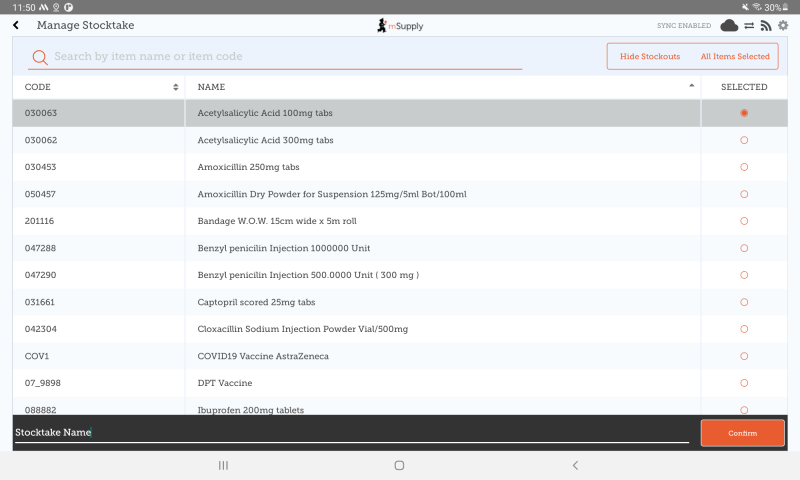
Task: Toggle the All Items Selected option
Action: pyautogui.click(x=735, y=57)
